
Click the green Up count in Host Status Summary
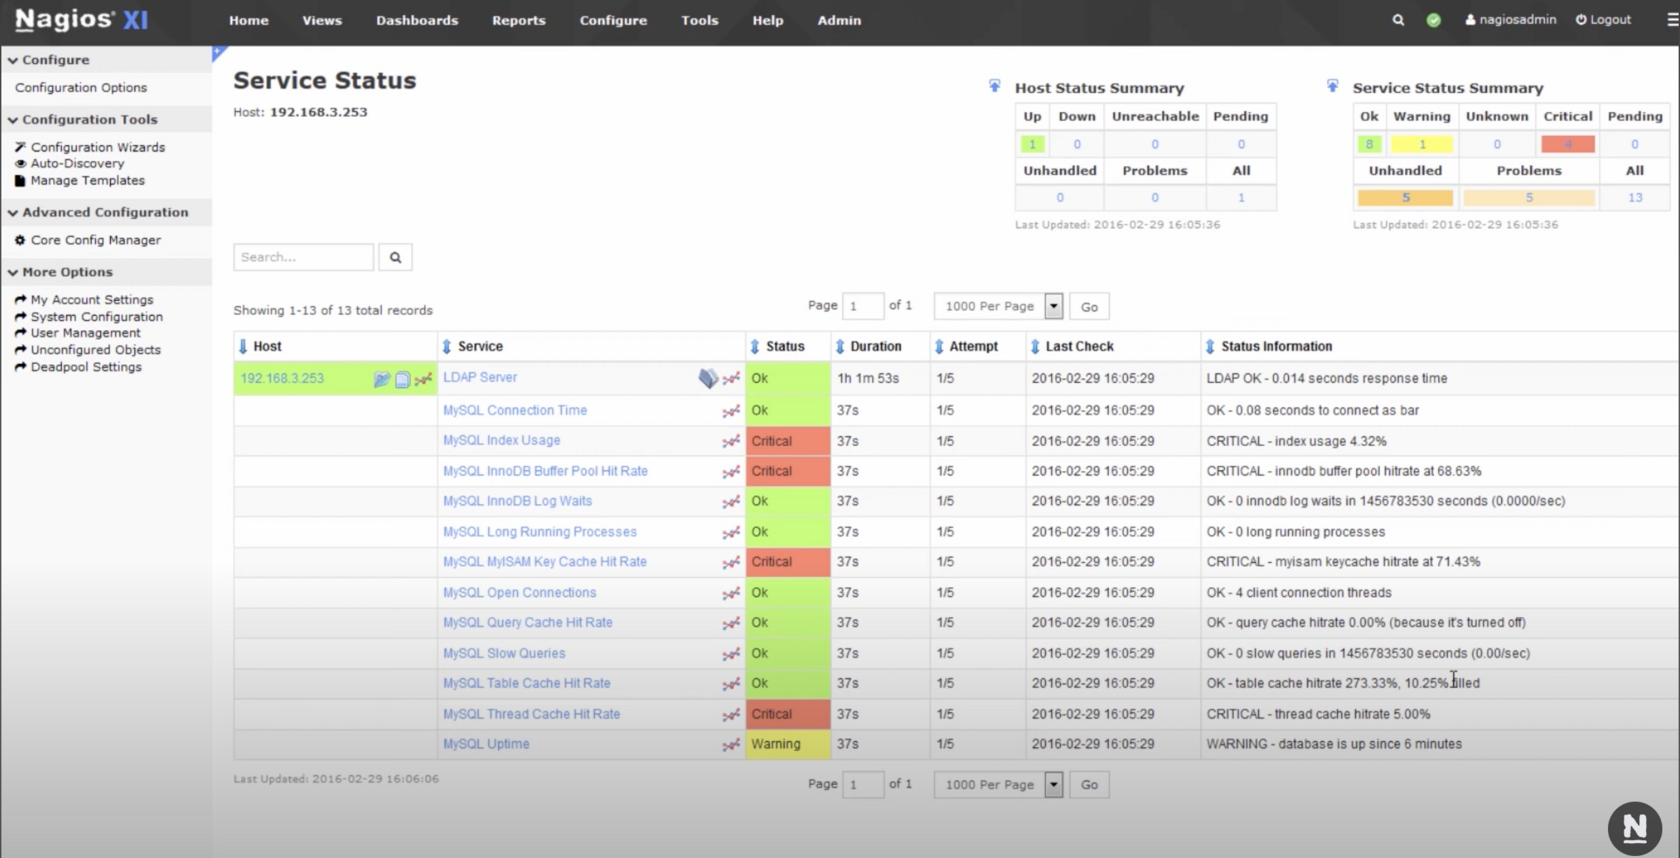1032,144
